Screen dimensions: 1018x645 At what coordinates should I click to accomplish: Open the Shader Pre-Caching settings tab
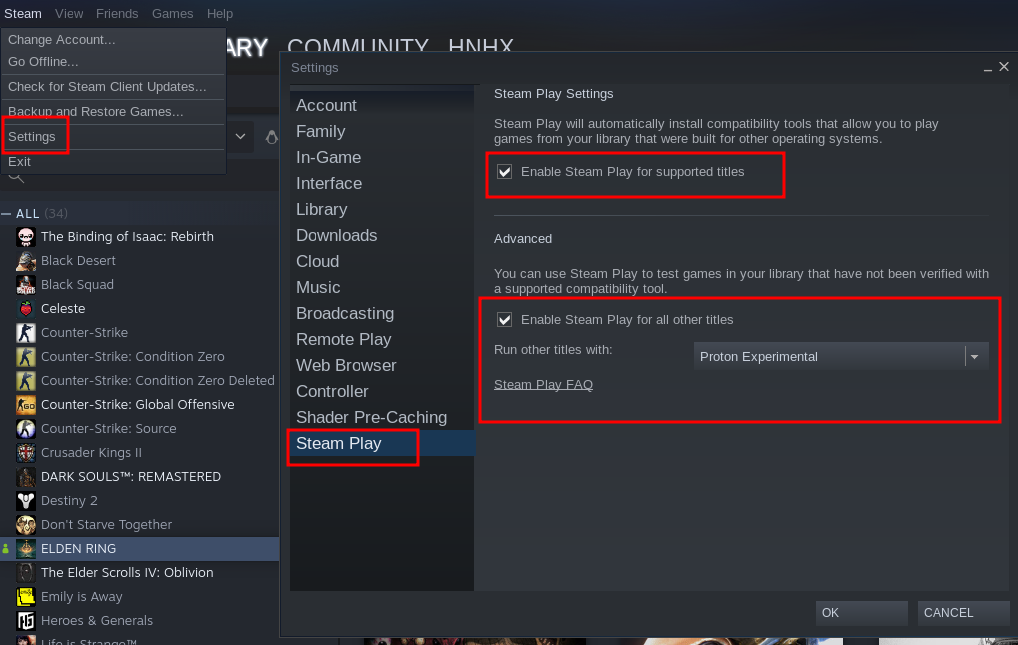tap(371, 418)
